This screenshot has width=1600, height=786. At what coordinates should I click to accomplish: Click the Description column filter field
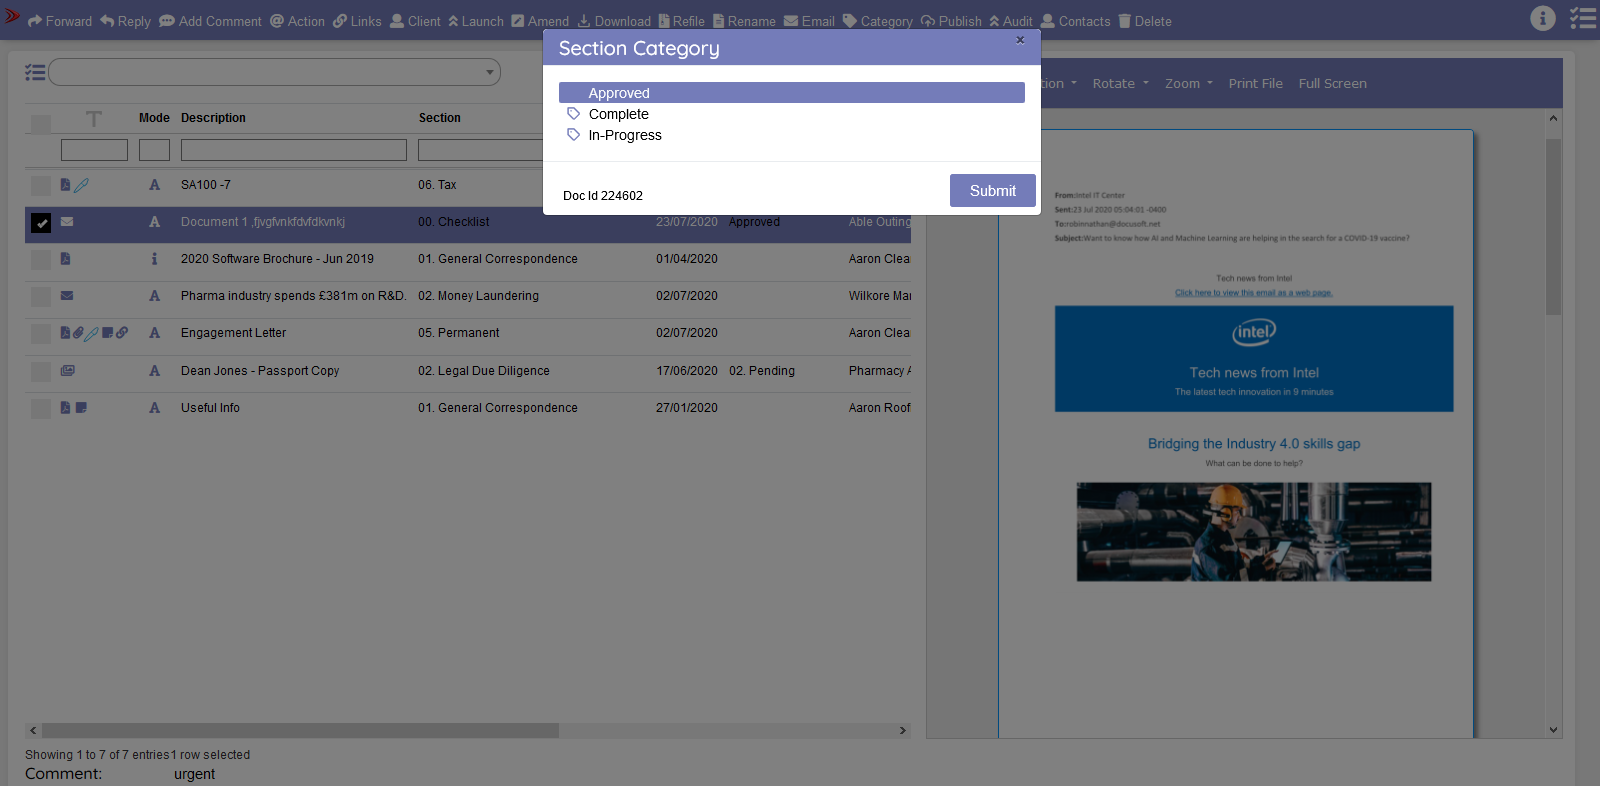(294, 150)
